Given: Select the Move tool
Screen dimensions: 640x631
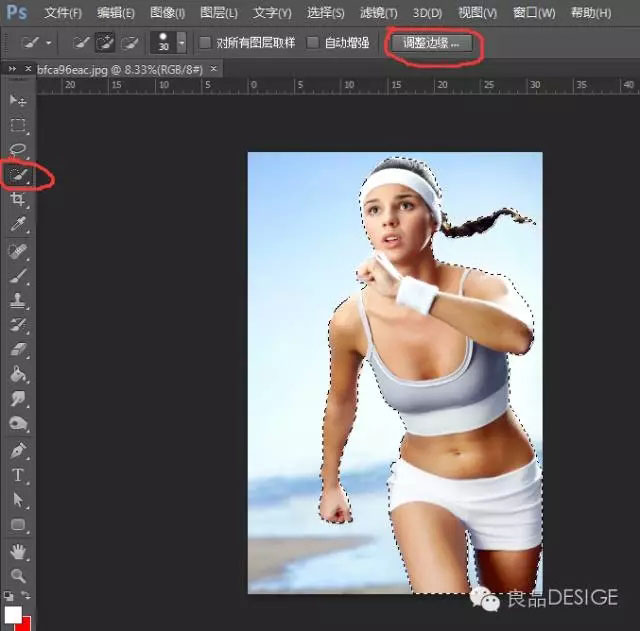Looking at the screenshot, I should tap(18, 101).
